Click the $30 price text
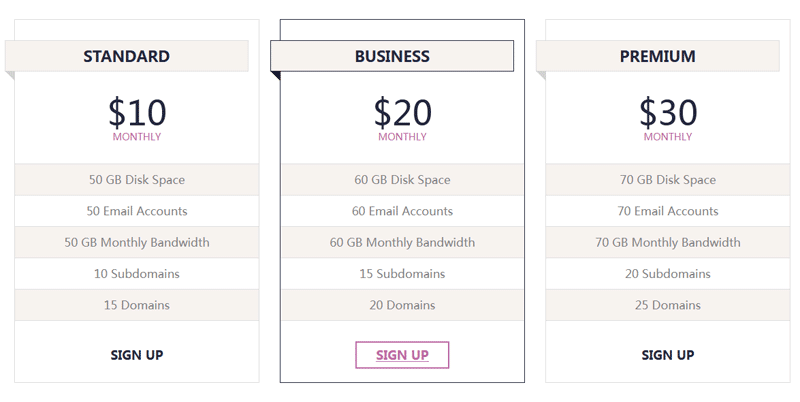Image resolution: width=800 pixels, height=402 pixels. [667, 112]
